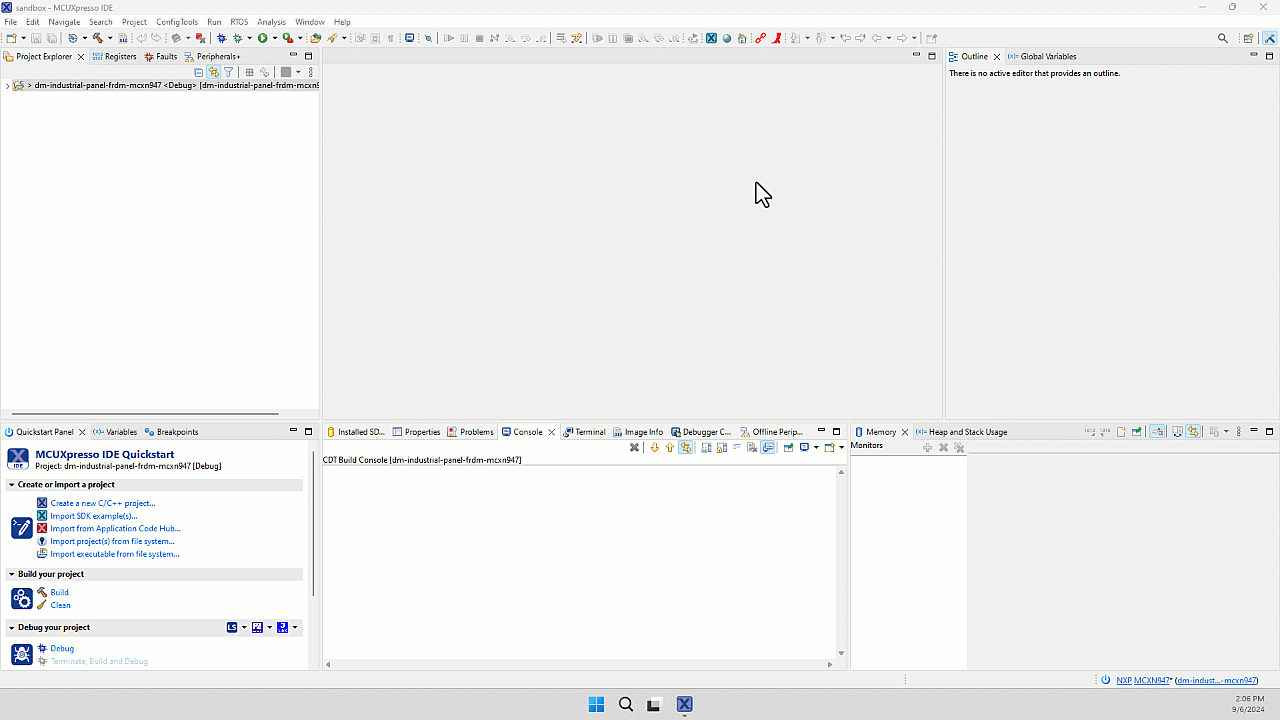Click the blue Debug bug icon in Quickstart
The image size is (1280, 720).
42,648
